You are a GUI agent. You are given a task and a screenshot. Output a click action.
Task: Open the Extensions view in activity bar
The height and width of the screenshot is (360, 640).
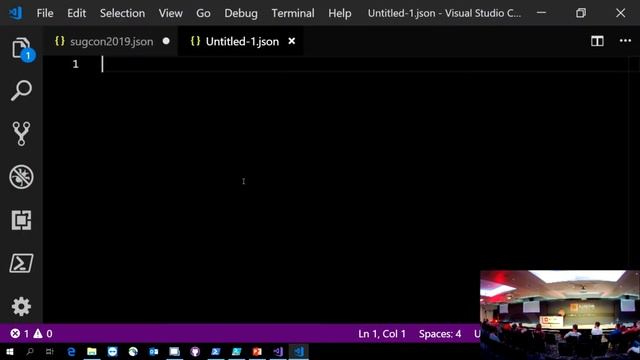[21, 220]
